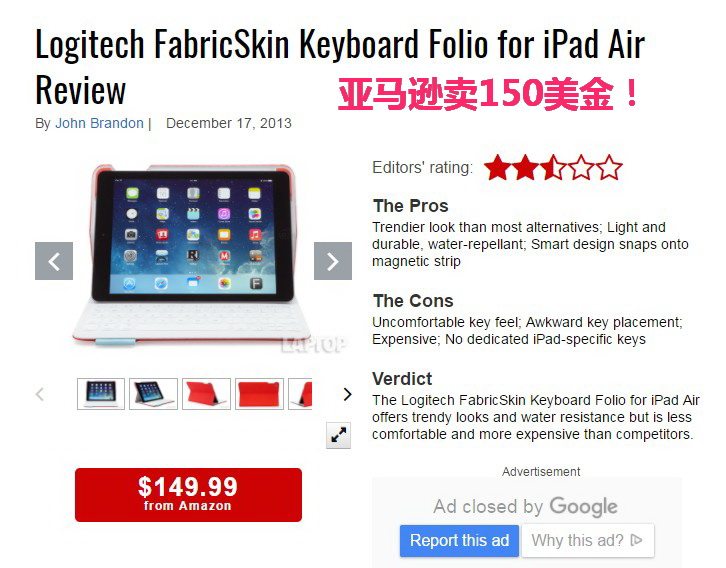This screenshot has height=568, width=726.
Task: Advance to the next product image
Action: 332,261
